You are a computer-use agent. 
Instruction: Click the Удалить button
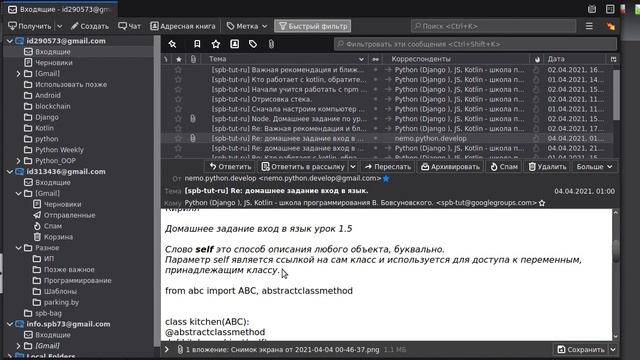[547, 167]
